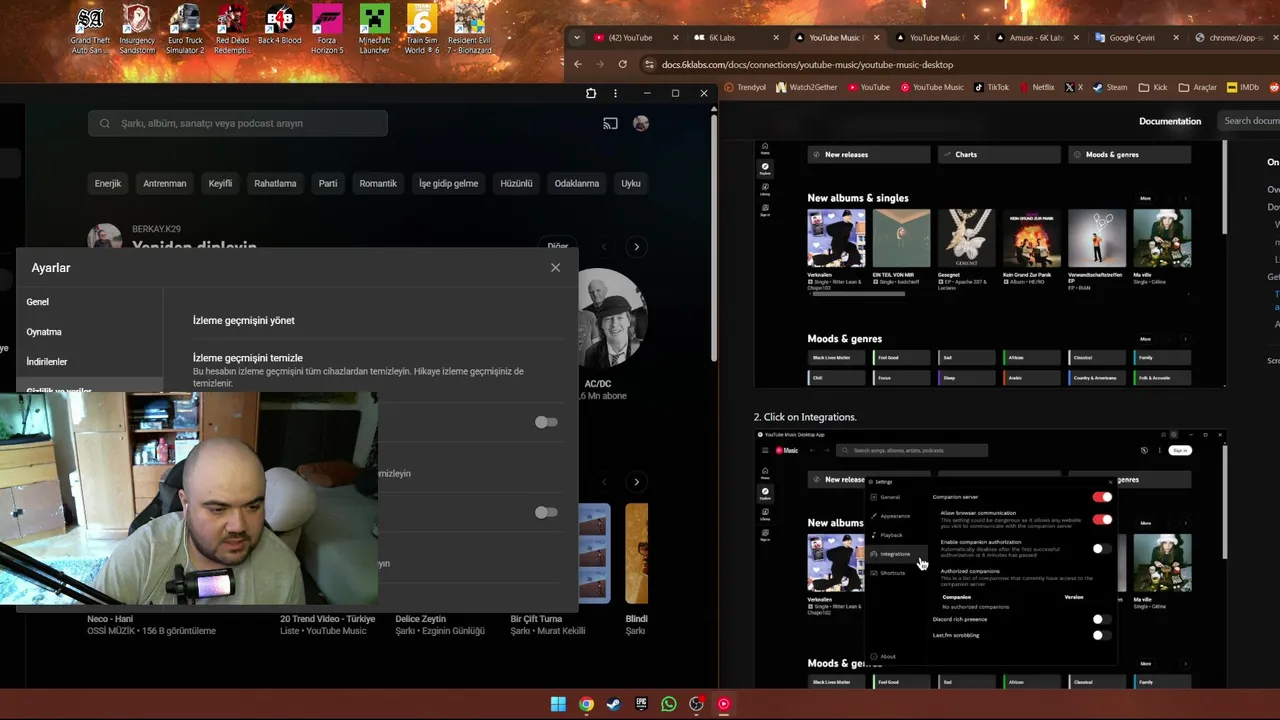The height and width of the screenshot is (720, 1280).
Task: Open Google Chrome from taskbar
Action: 586,704
